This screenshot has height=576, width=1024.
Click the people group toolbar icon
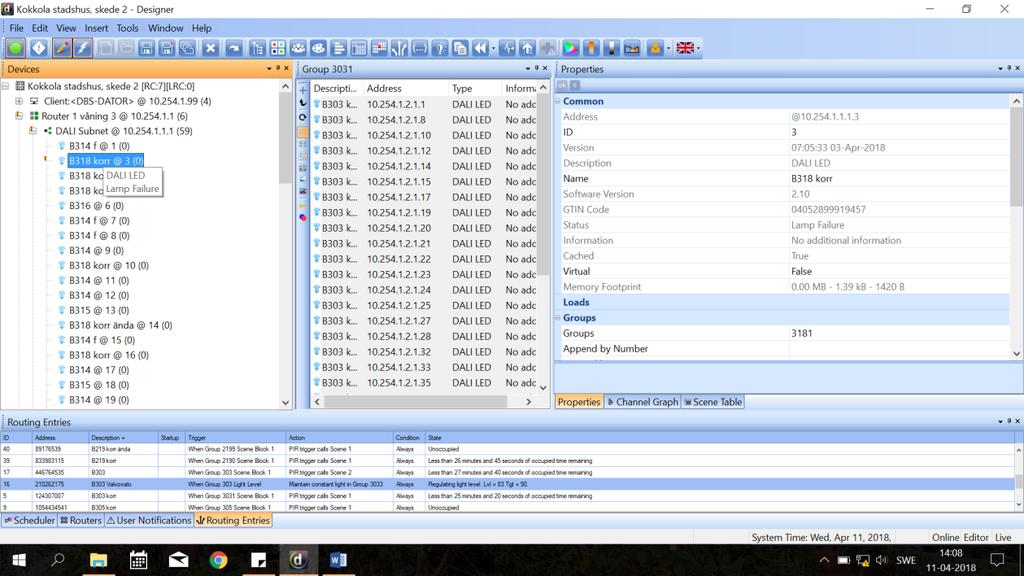point(298,48)
